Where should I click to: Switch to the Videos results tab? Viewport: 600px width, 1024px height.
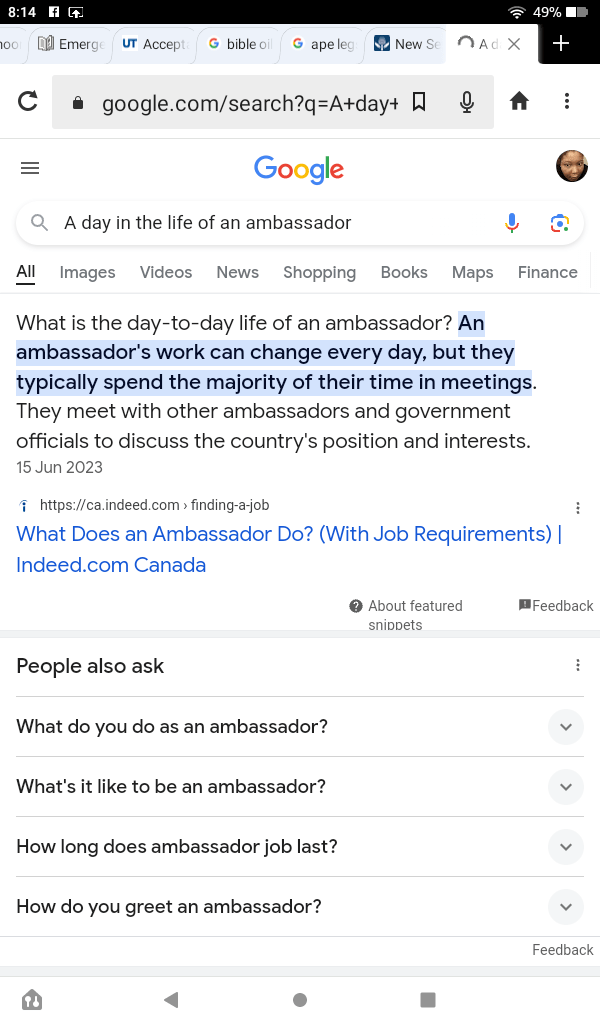click(166, 272)
